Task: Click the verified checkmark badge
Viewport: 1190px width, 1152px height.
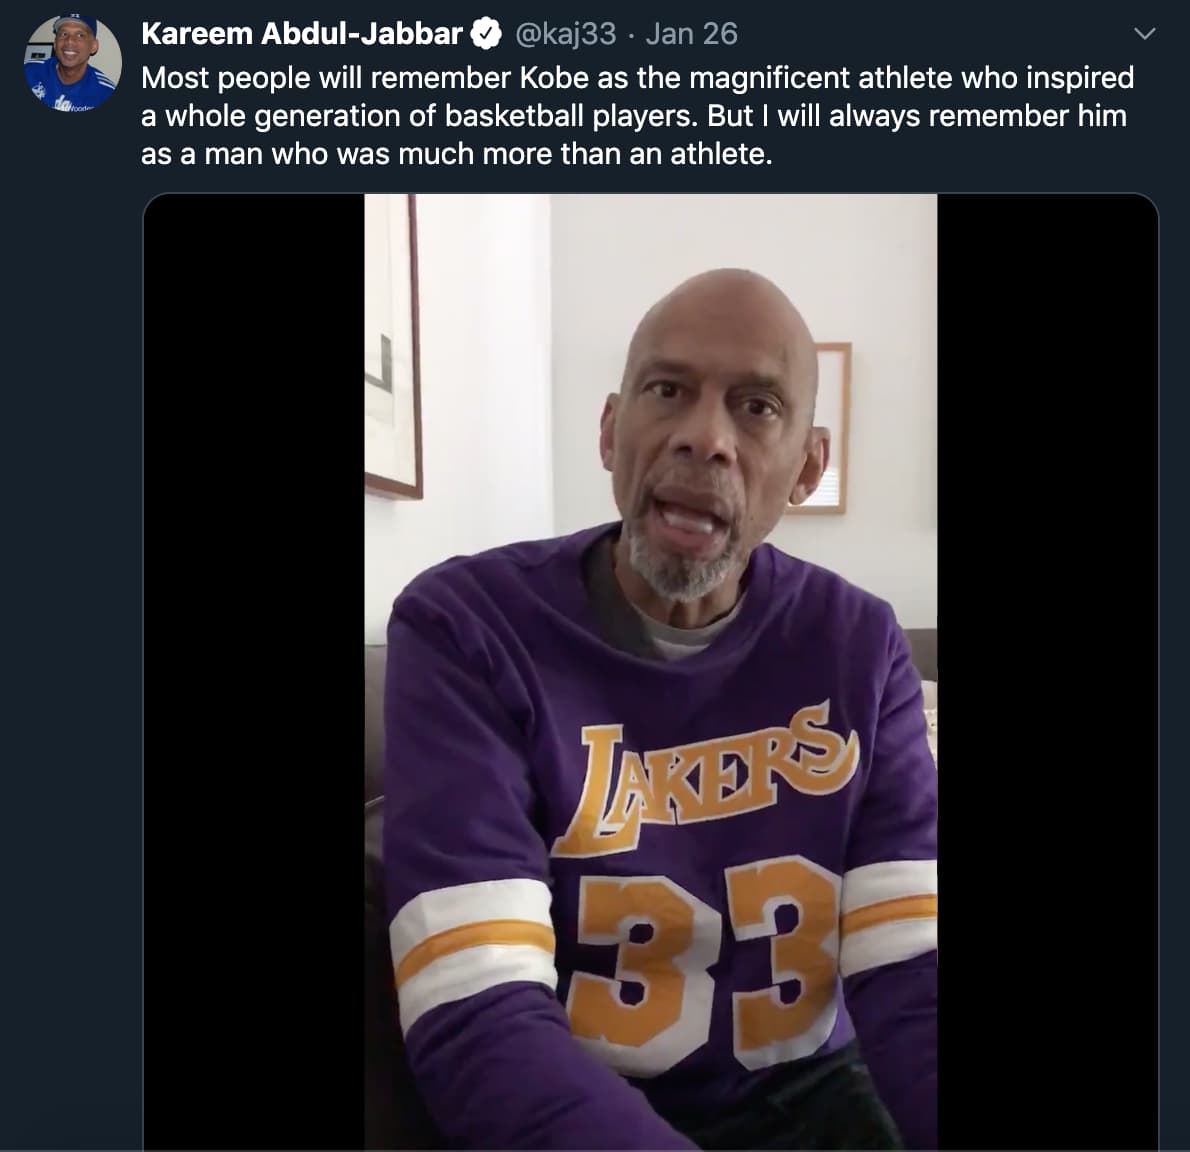Action: click(x=487, y=34)
